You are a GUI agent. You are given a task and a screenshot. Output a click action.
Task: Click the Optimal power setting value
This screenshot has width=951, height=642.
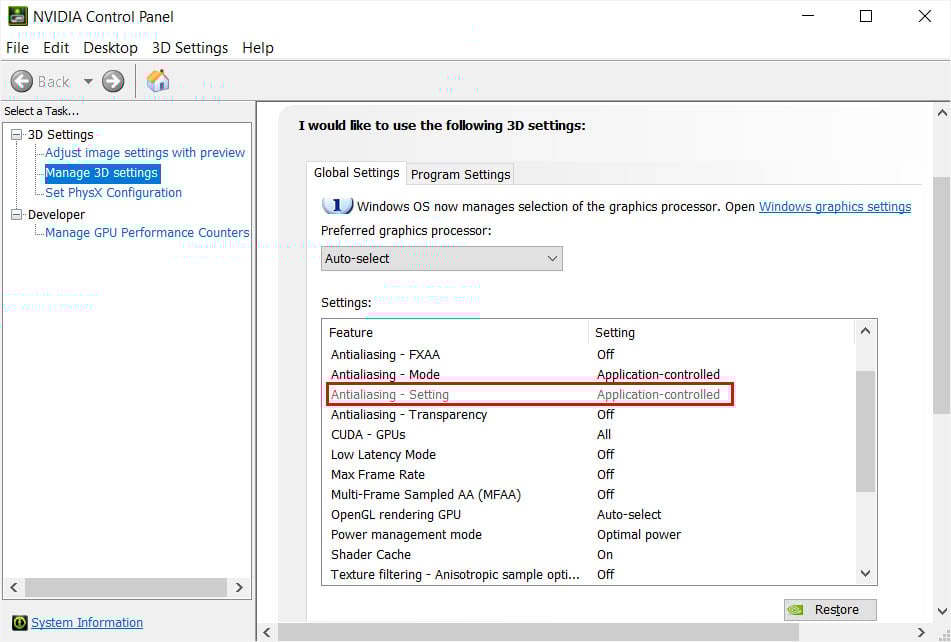639,535
